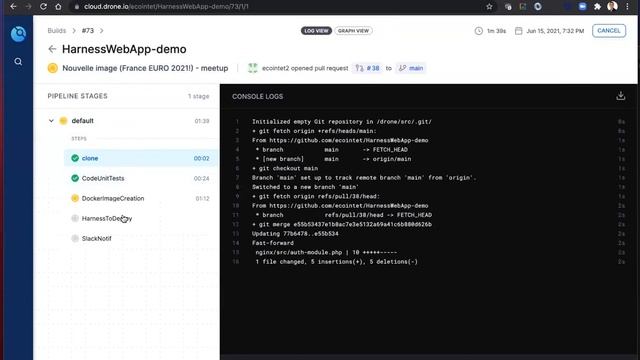Image resolution: width=640 pixels, height=360 pixels.
Task: Click the ecointet2 author avatar
Action: [253, 68]
